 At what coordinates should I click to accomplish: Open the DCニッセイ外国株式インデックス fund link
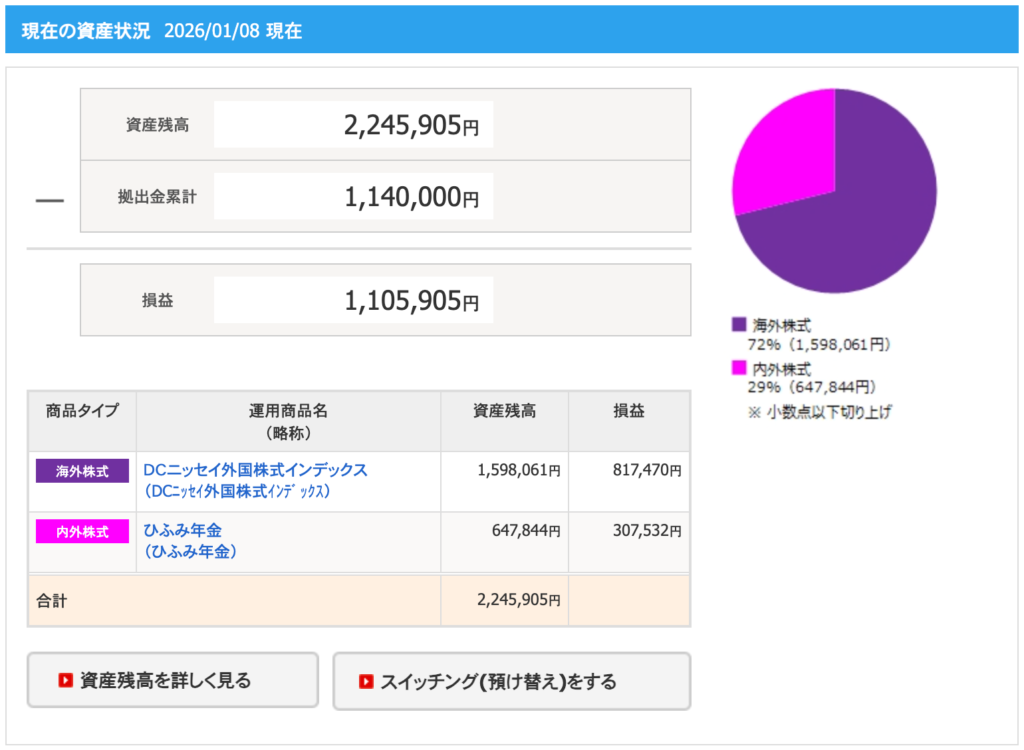(255, 470)
